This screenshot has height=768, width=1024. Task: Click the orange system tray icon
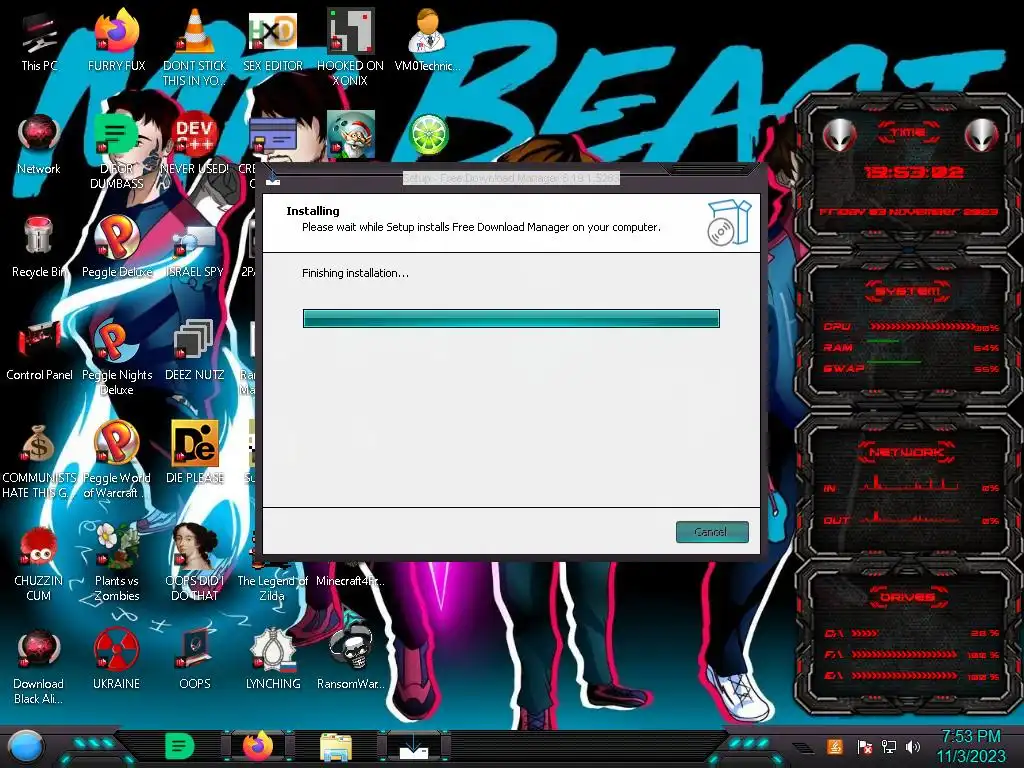click(x=835, y=746)
